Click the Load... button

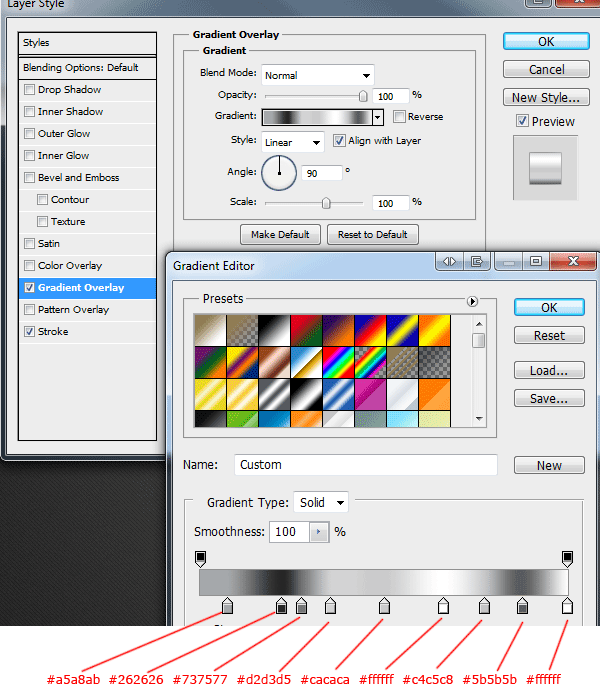549,371
